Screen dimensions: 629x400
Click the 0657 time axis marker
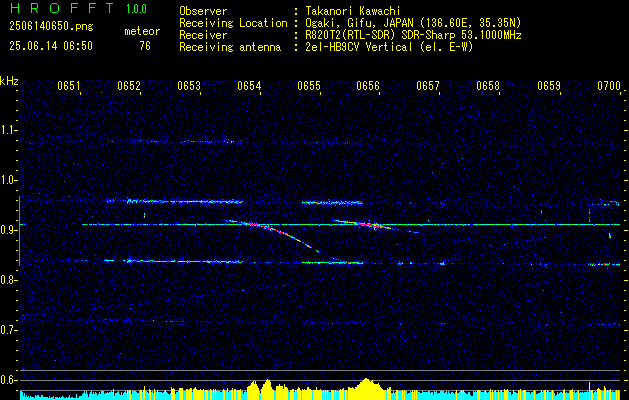pos(428,86)
